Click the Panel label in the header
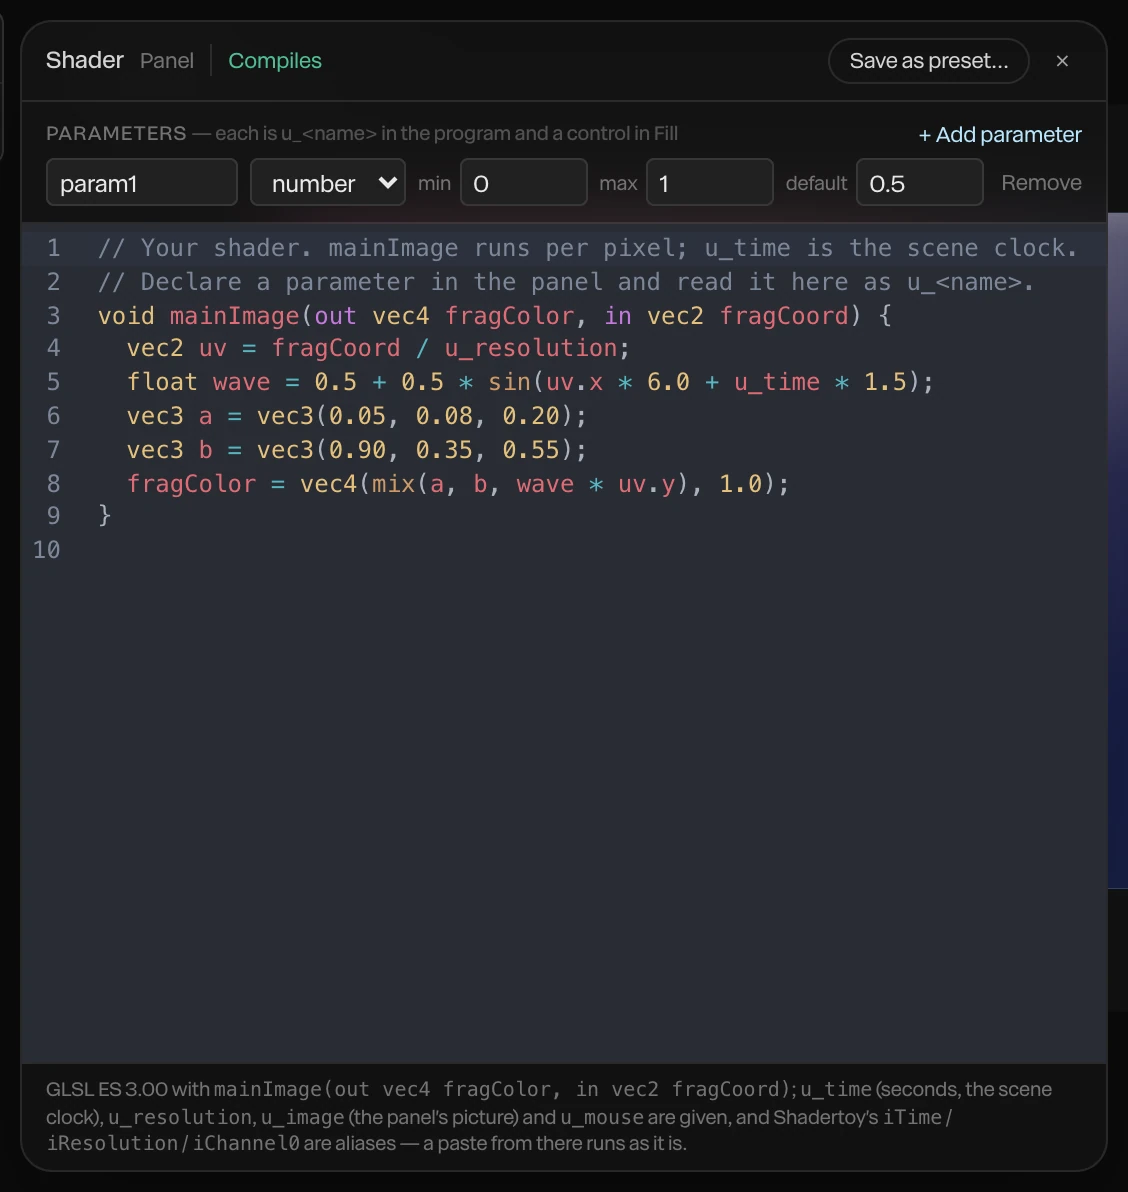The height and width of the screenshot is (1192, 1128). click(x=166, y=61)
